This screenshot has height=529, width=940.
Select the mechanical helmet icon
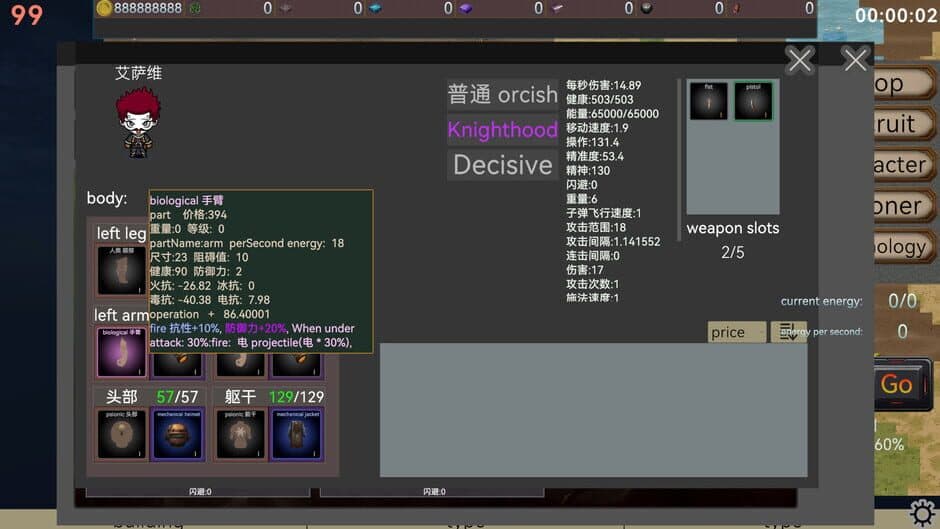coord(176,435)
